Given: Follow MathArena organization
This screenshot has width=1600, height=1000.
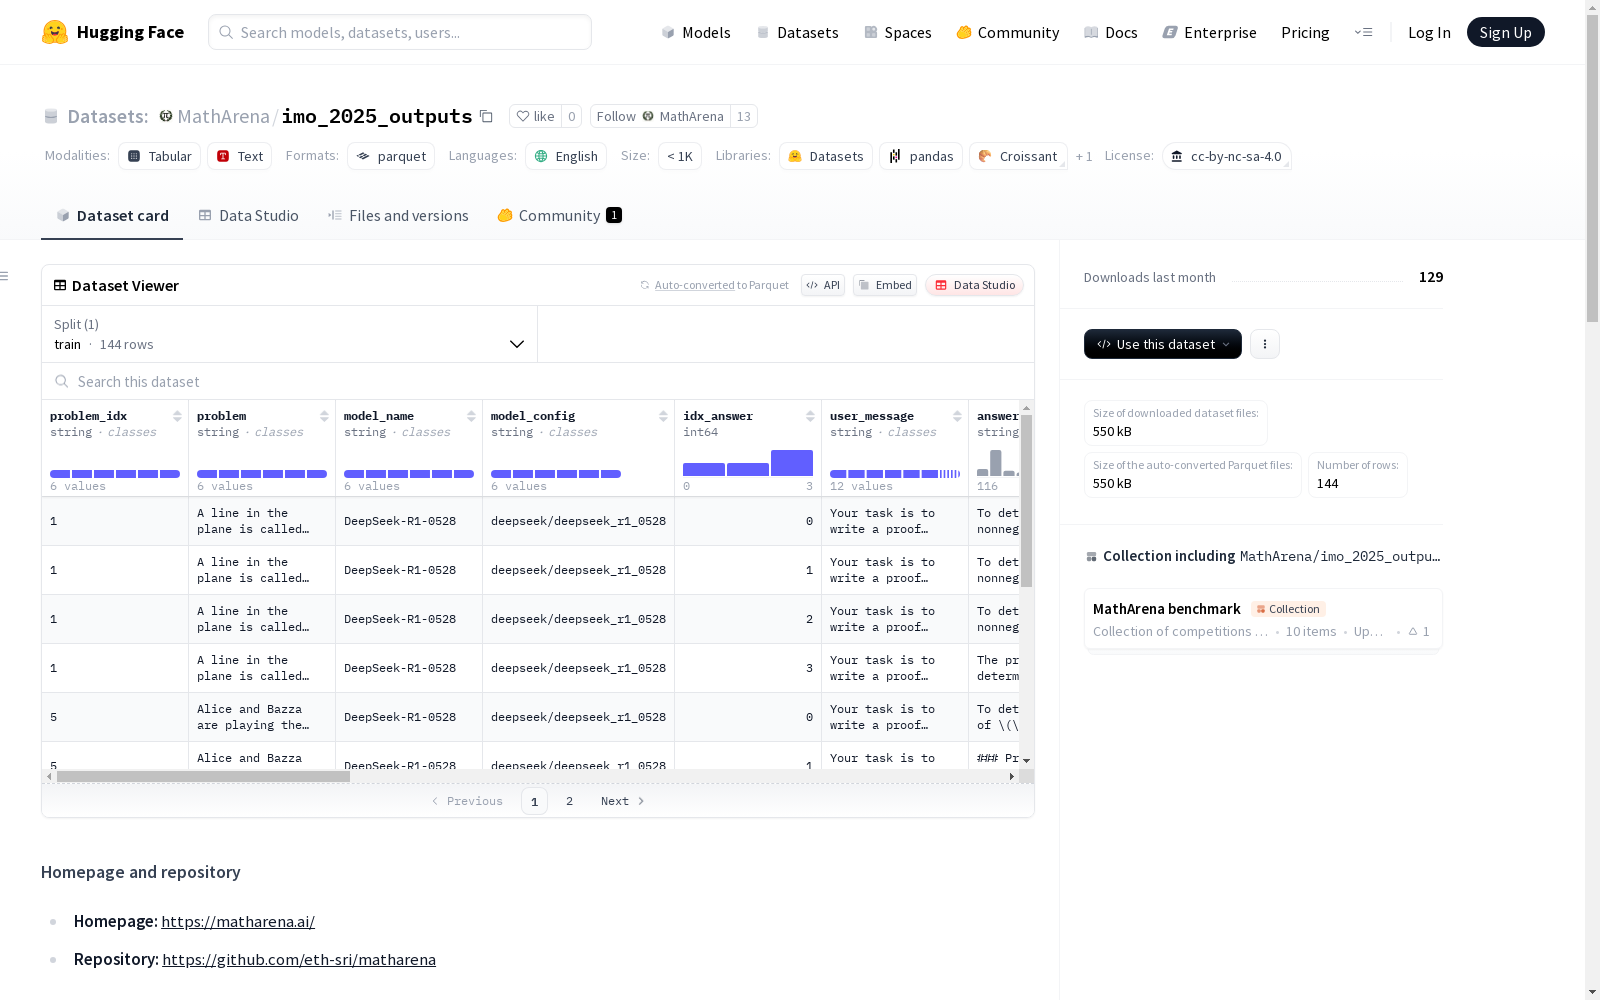Looking at the screenshot, I should 660,116.
